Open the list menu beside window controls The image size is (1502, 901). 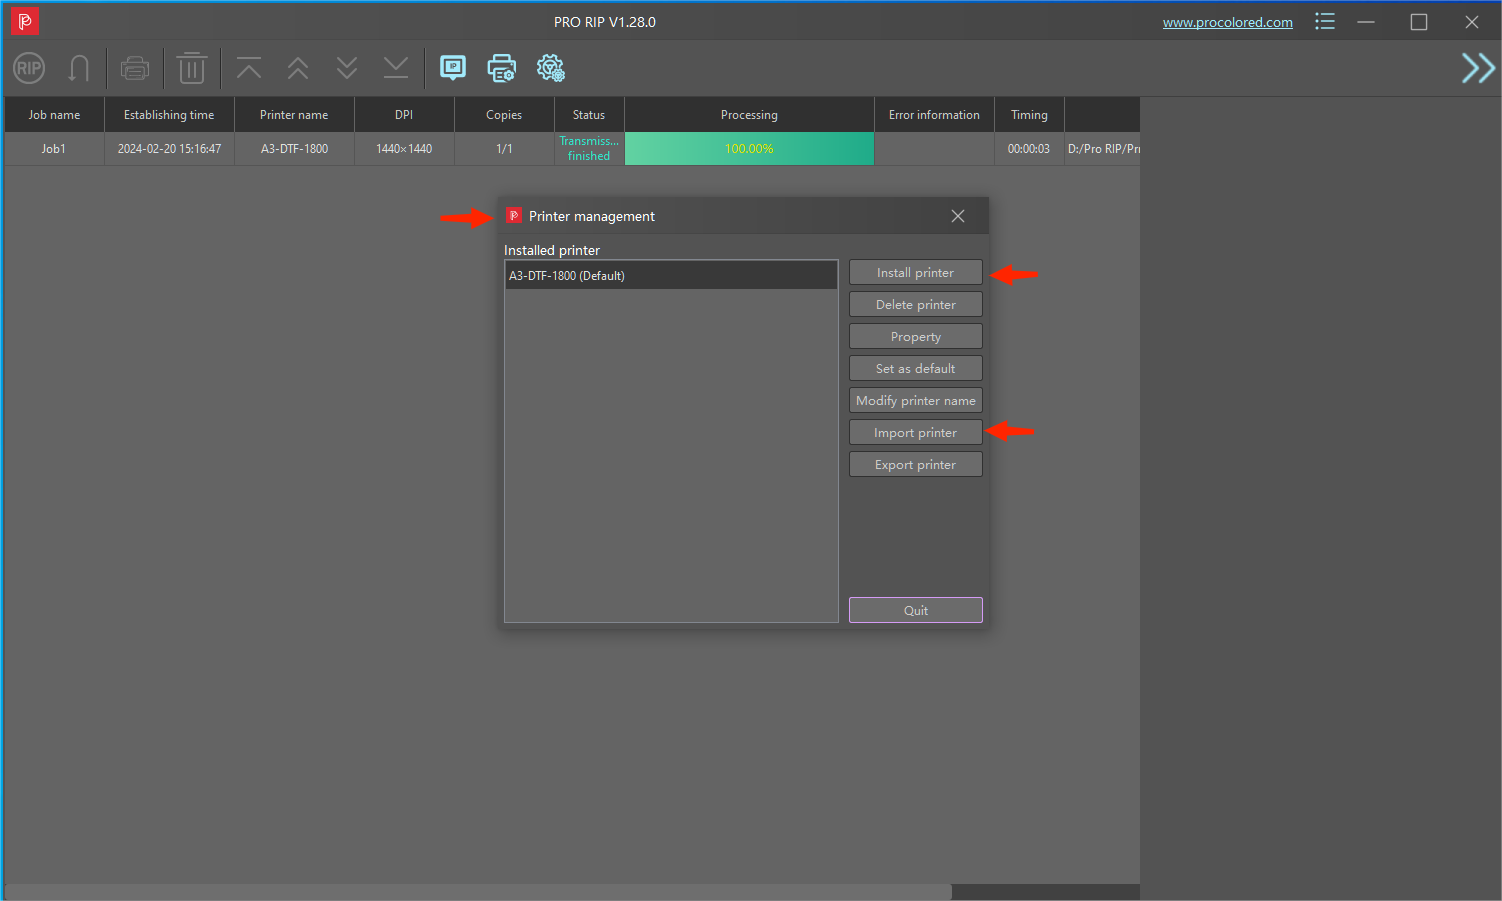1324,21
